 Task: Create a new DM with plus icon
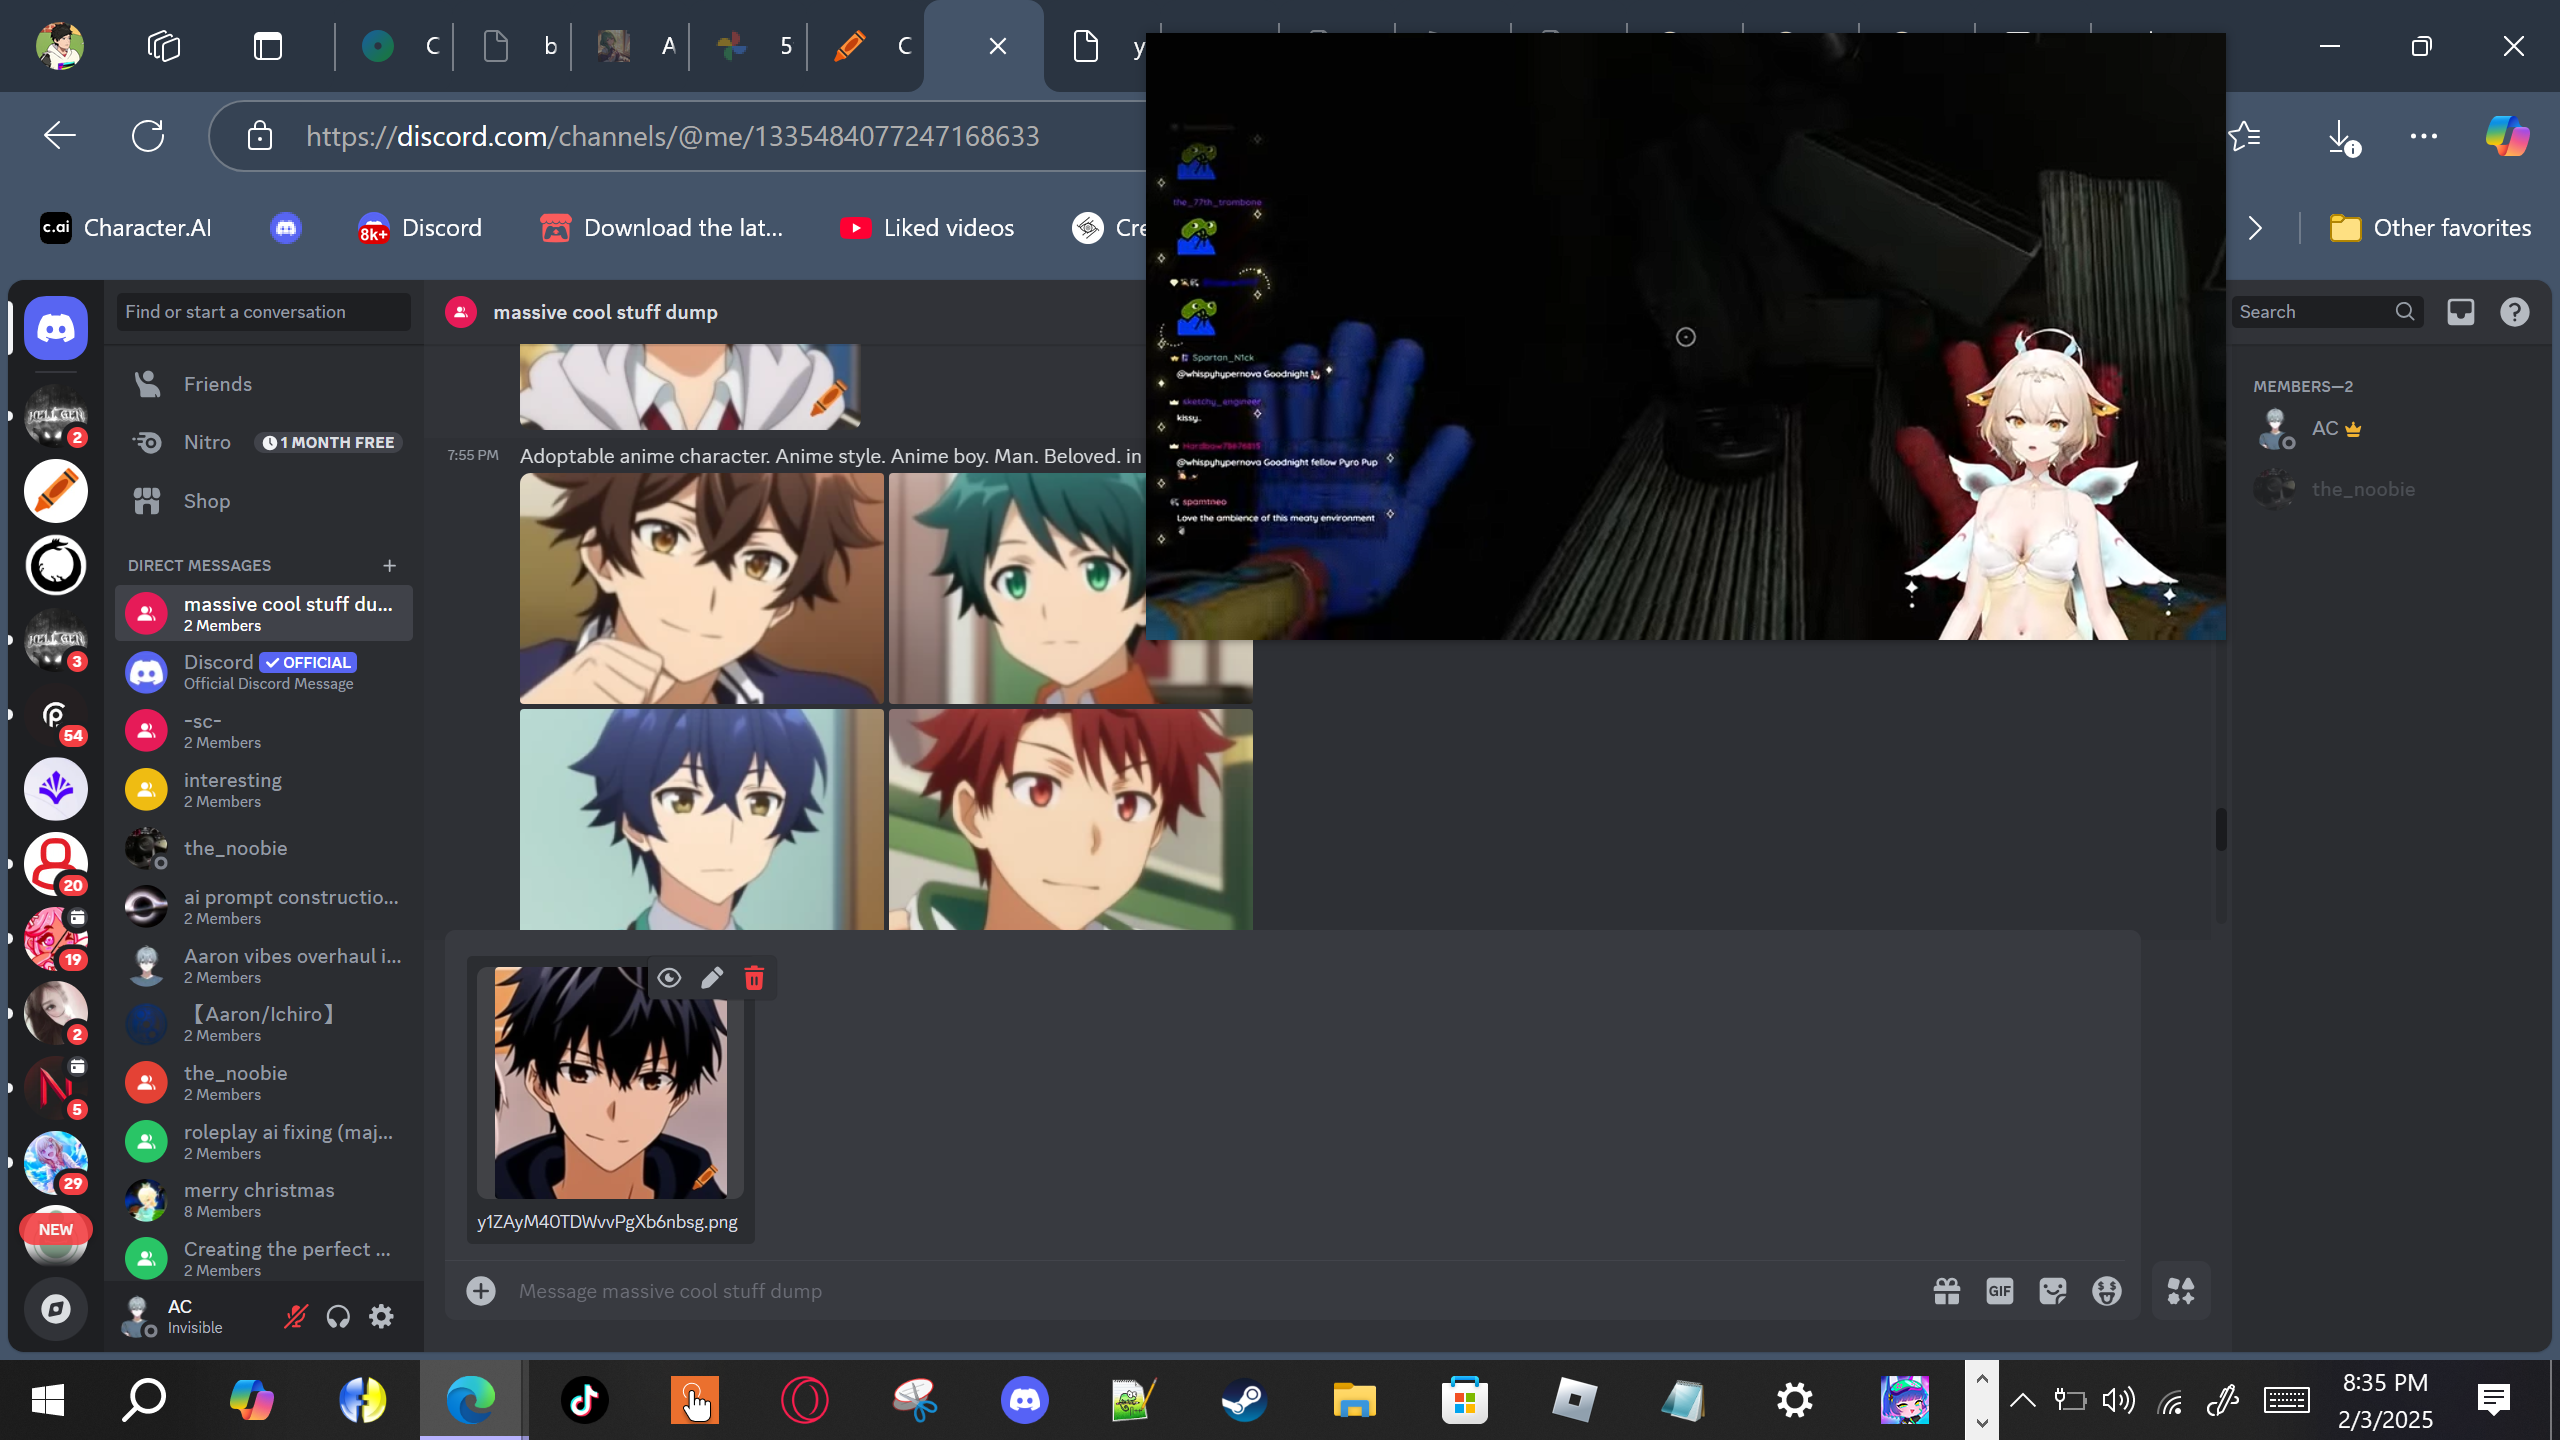pyautogui.click(x=390, y=566)
